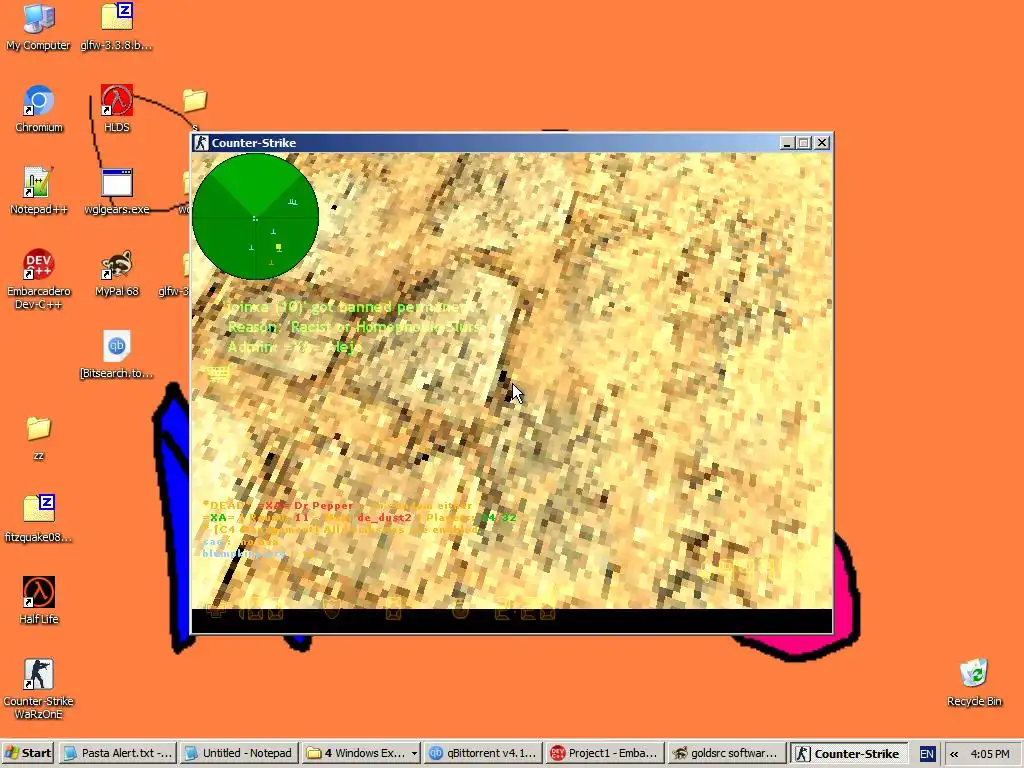The height and width of the screenshot is (768, 1024).
Task: Open the My Computer desktop icon
Action: [38, 26]
